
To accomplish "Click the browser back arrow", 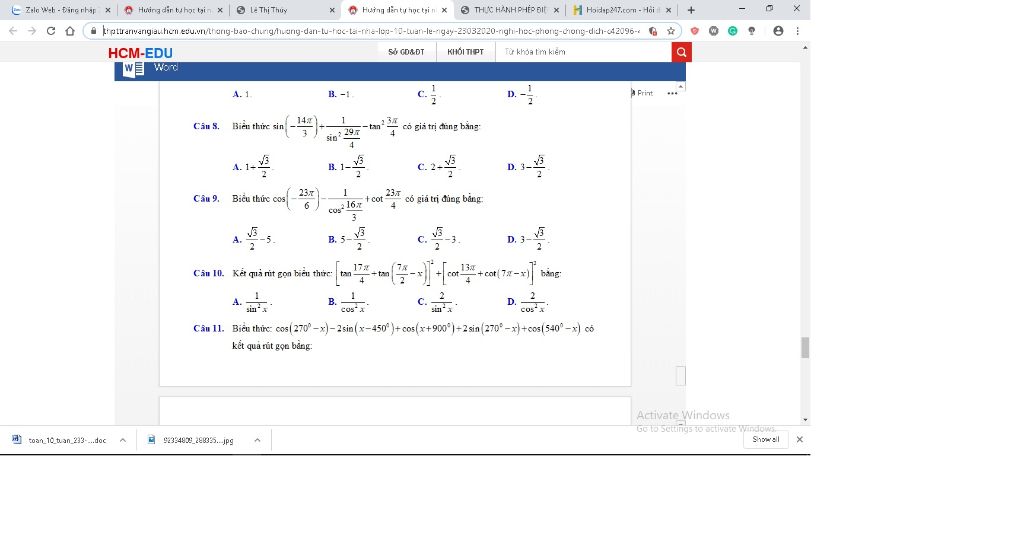I will point(13,31).
